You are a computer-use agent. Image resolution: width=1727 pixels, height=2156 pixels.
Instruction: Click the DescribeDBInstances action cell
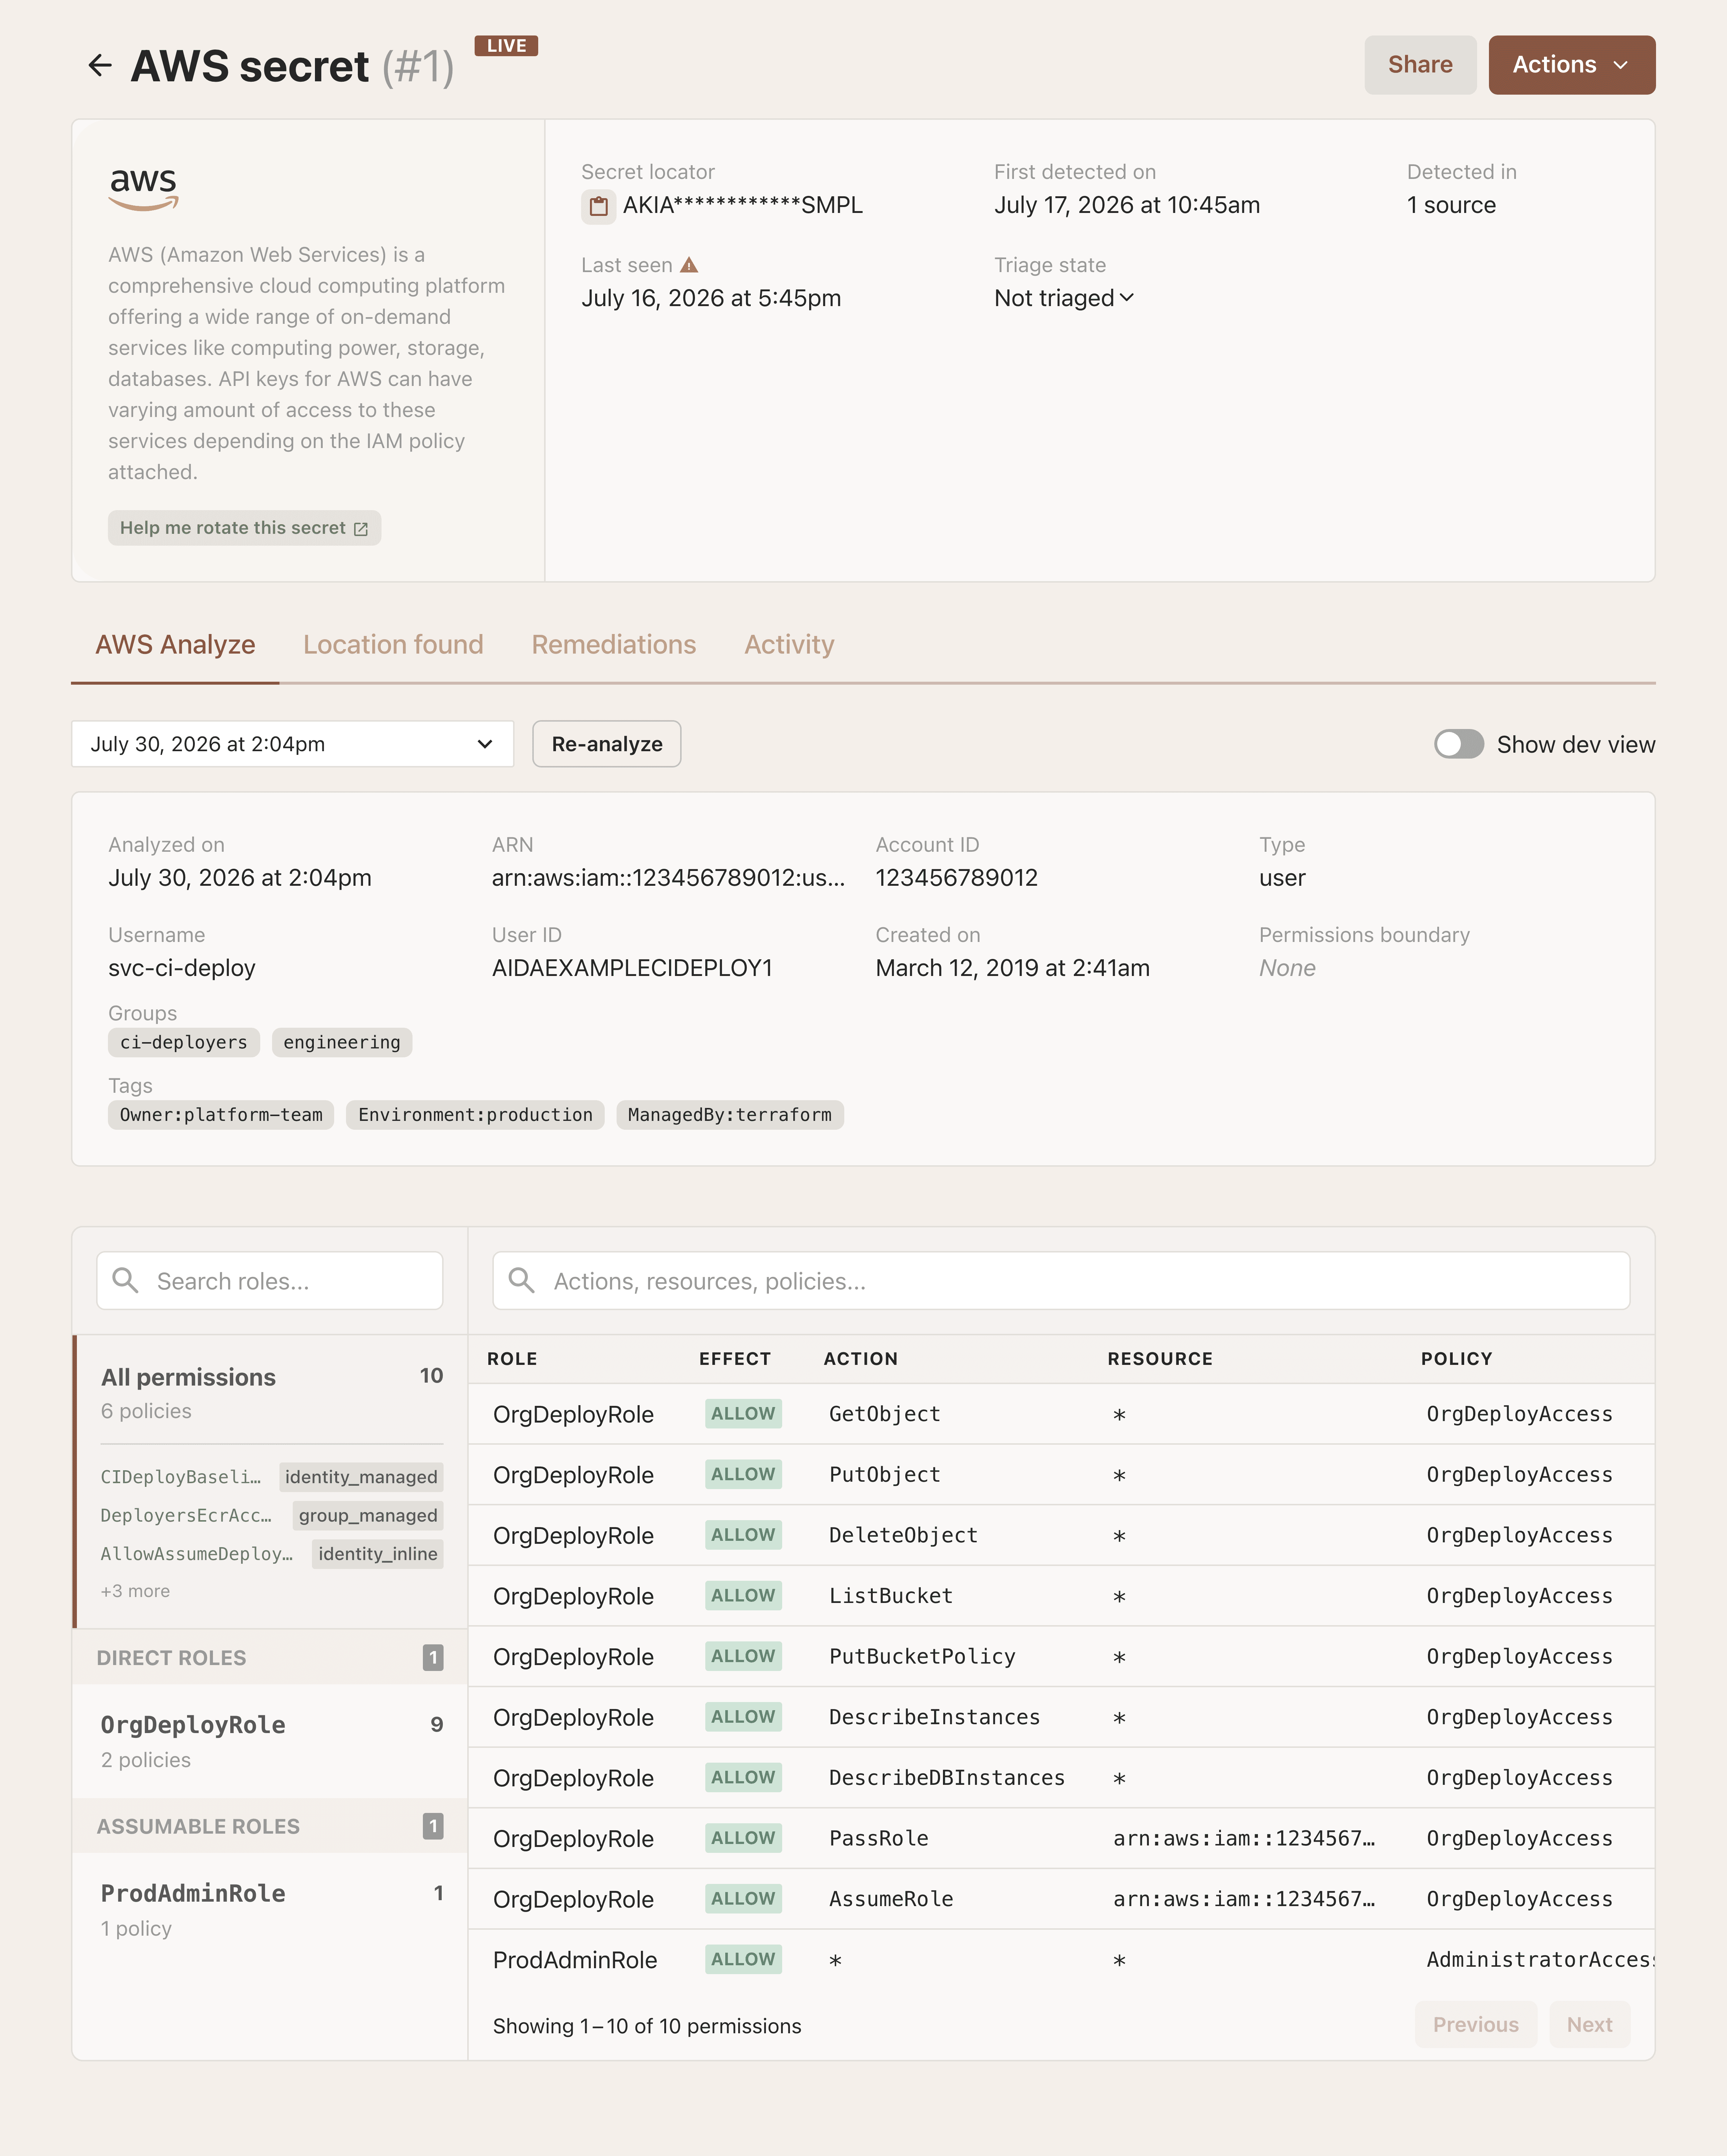[947, 1778]
